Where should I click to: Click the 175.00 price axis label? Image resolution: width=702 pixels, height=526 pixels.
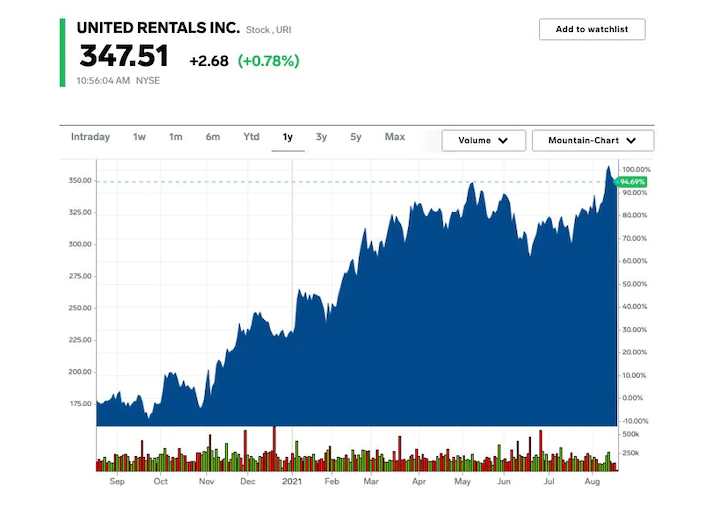81,403
